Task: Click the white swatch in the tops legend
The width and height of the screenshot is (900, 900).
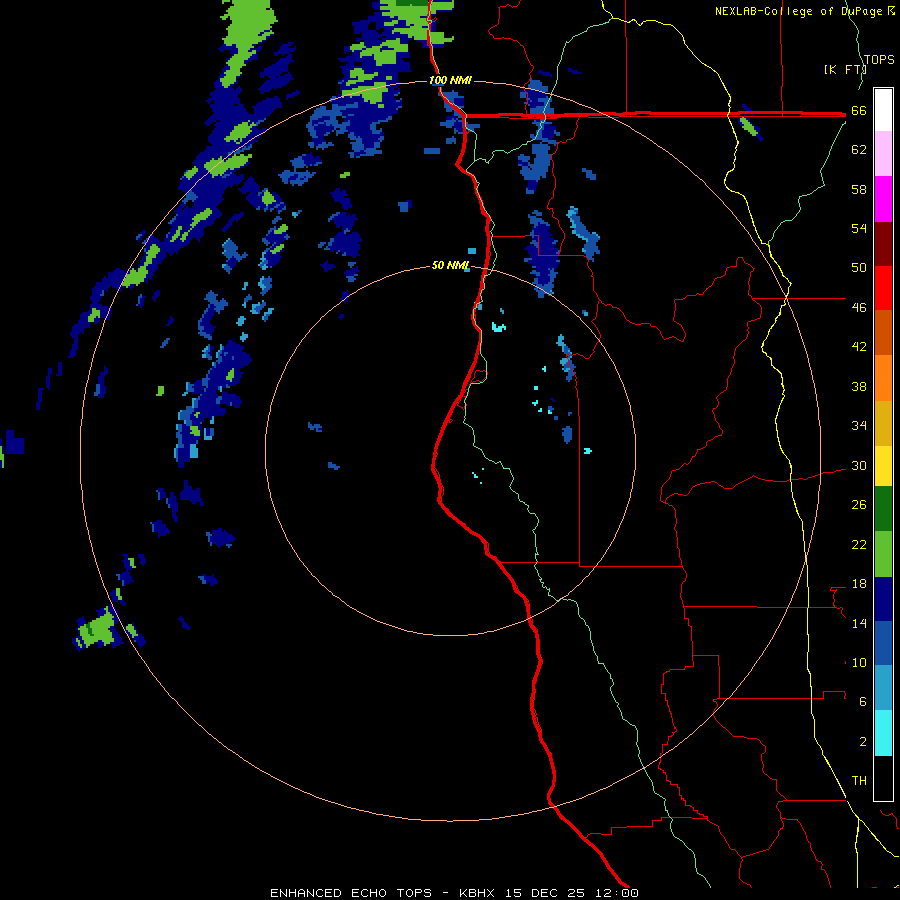Action: pyautogui.click(x=883, y=110)
